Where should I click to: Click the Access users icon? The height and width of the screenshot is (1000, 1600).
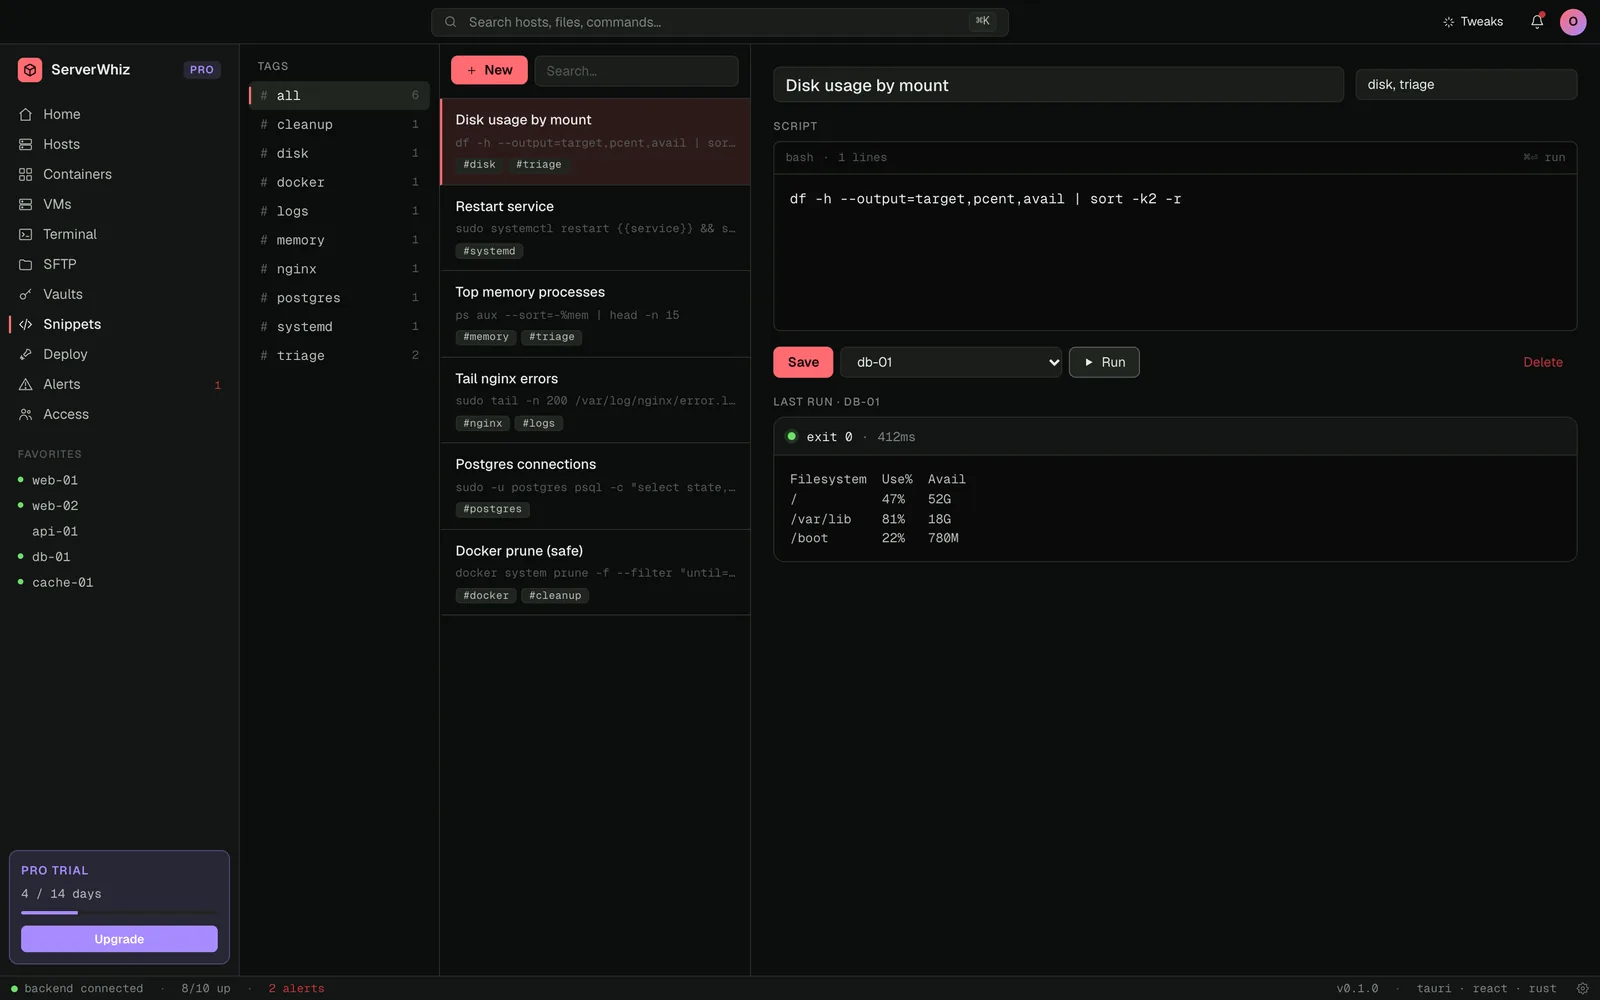click(x=26, y=414)
